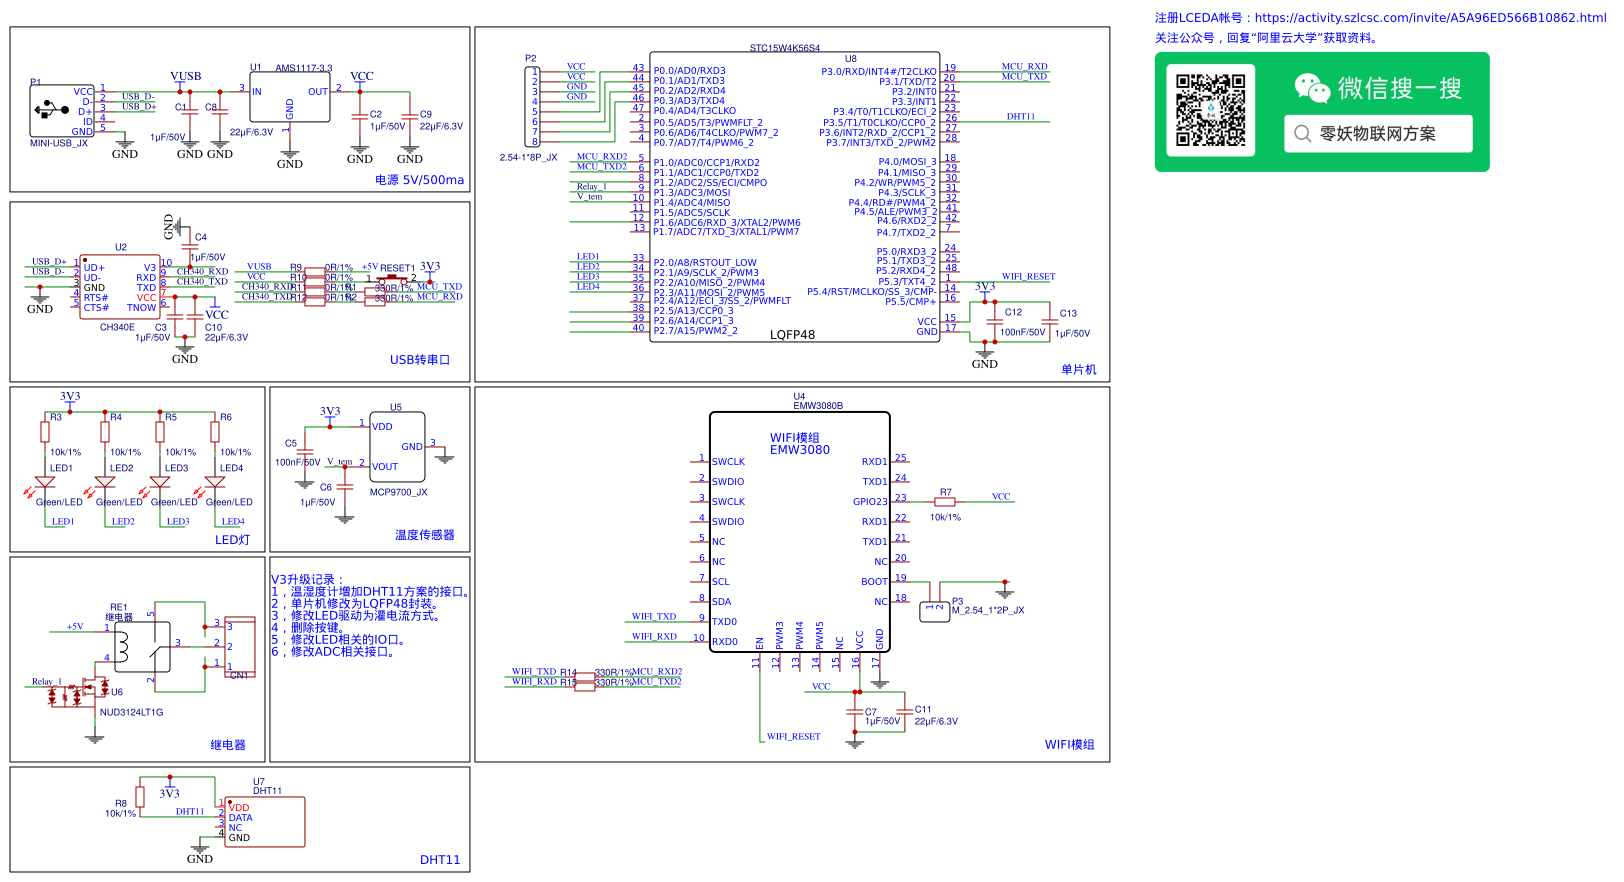Click the VUSB power label above C1
This screenshot has width=1624, height=882.
pyautogui.click(x=186, y=76)
